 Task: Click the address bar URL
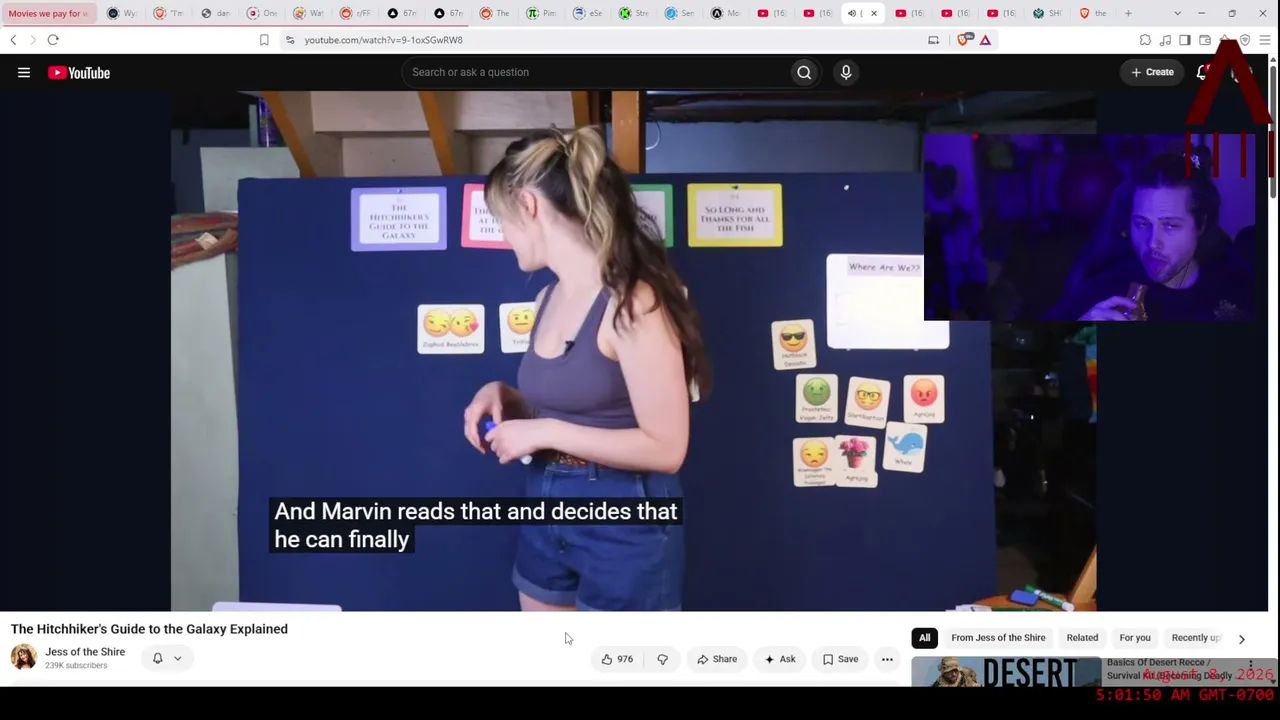click(383, 40)
